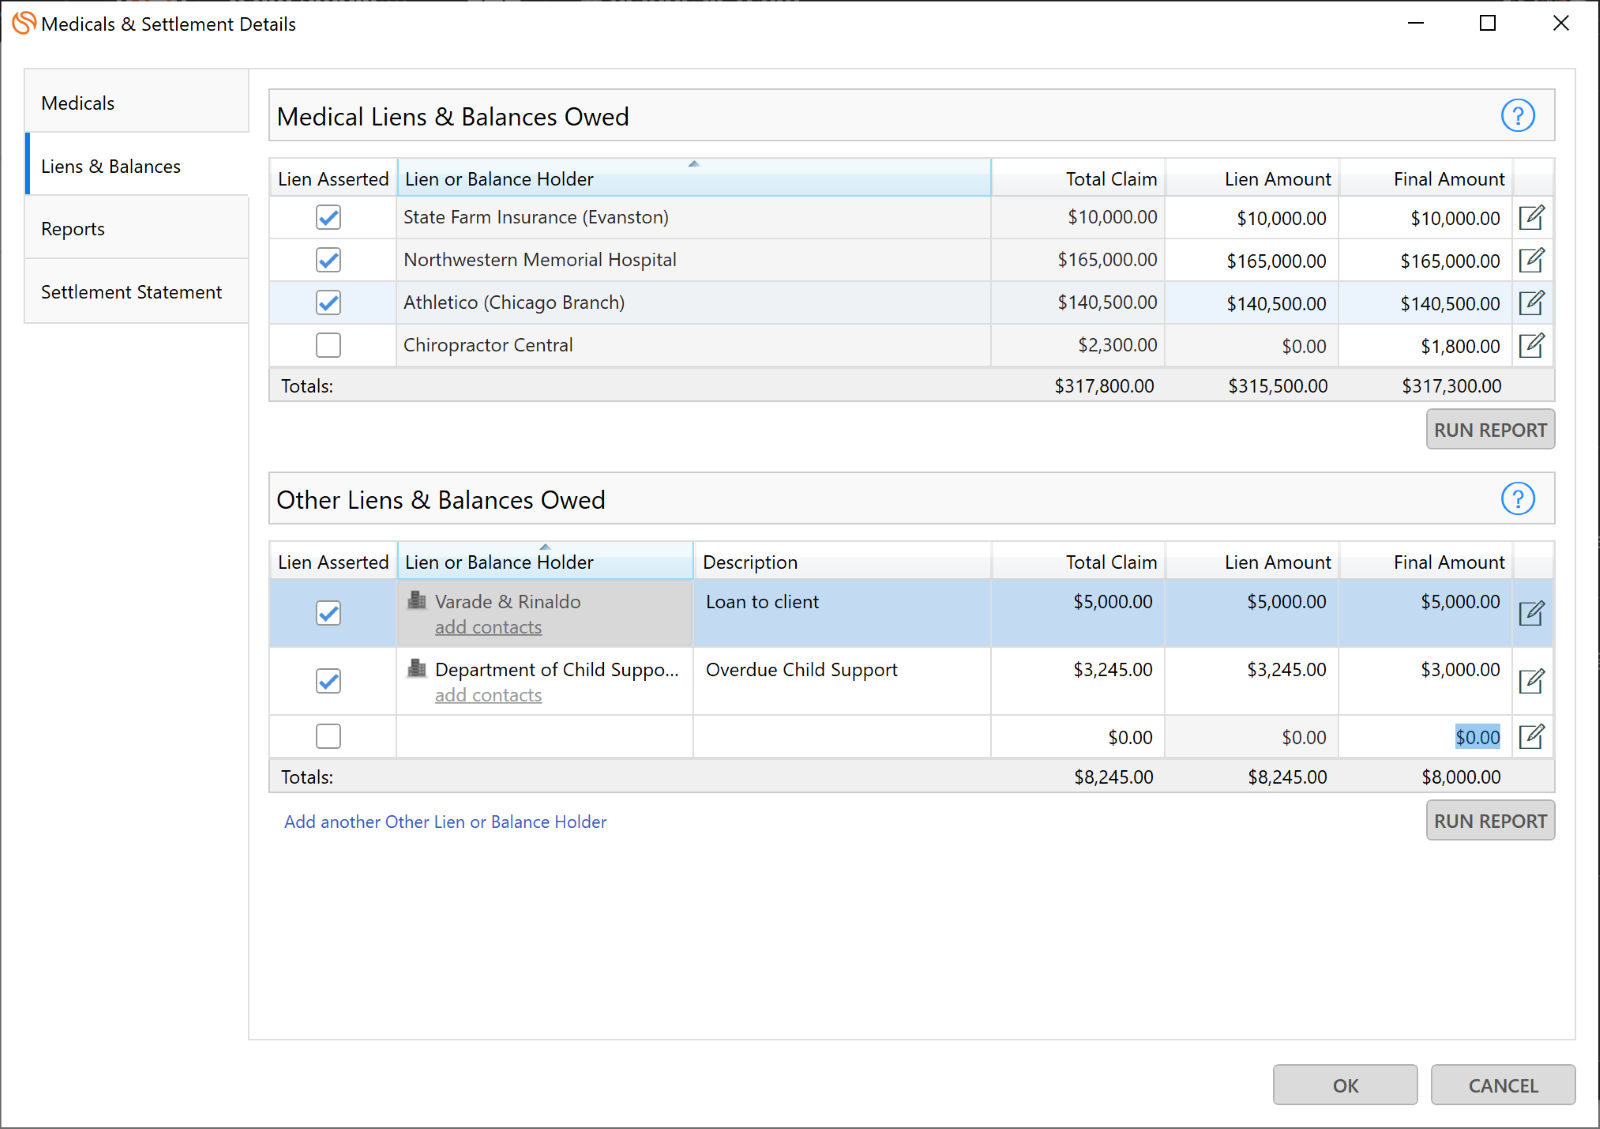This screenshot has width=1600, height=1129.
Task: Click the OK button
Action: click(x=1345, y=1085)
